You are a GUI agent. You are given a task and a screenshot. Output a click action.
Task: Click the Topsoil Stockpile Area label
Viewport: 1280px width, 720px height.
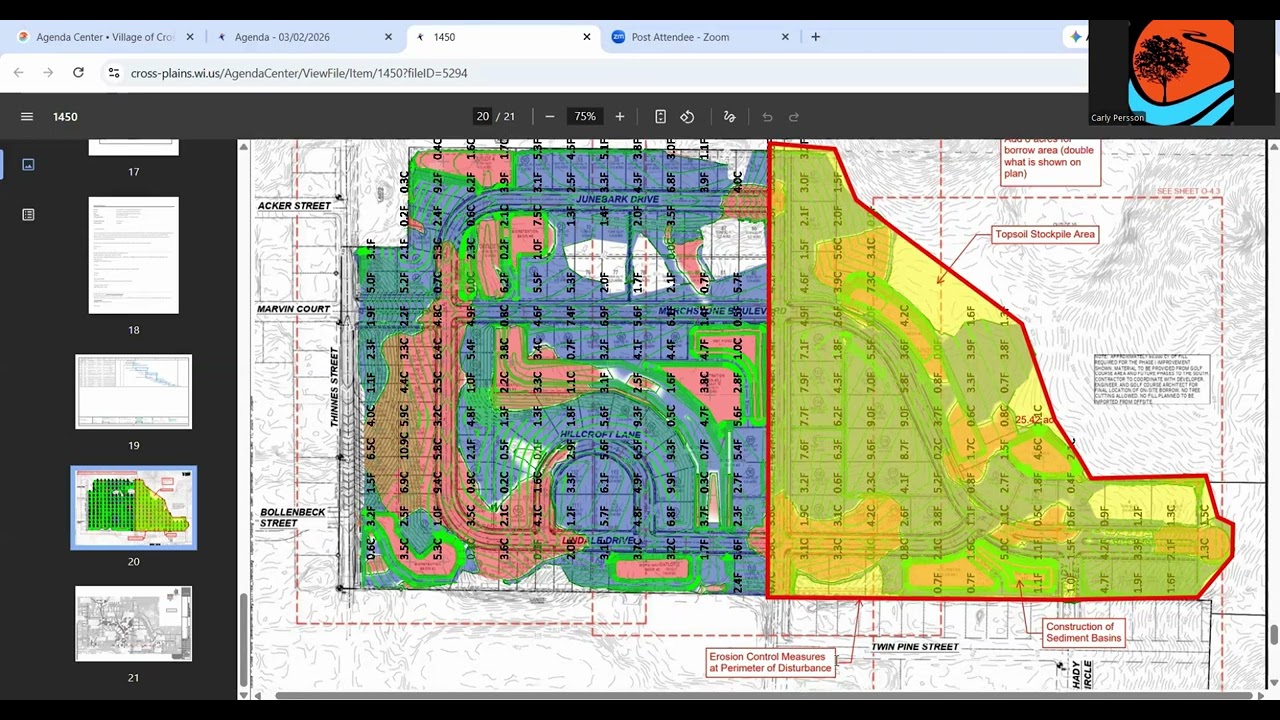1045,234
